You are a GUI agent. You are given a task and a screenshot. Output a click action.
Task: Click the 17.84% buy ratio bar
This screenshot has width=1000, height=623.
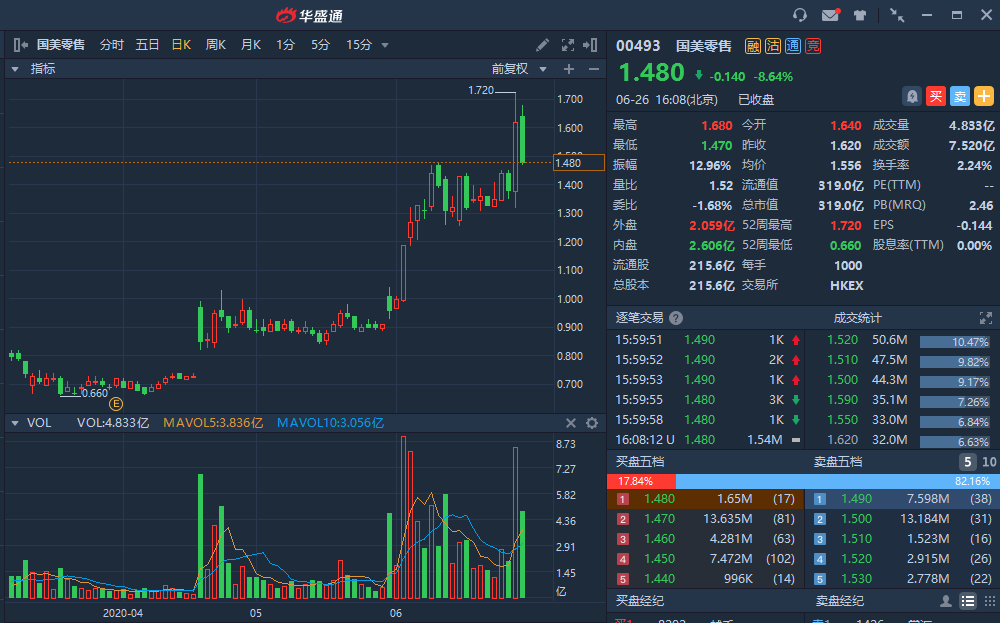pyautogui.click(x=641, y=481)
